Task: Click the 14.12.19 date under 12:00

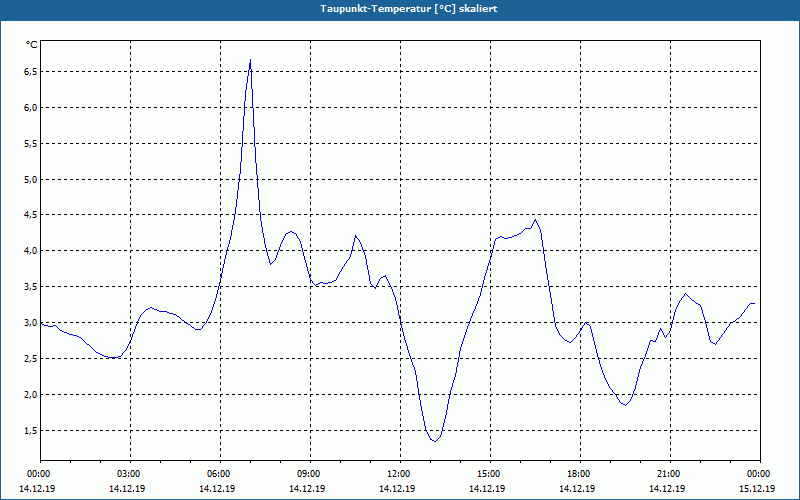Action: (397, 488)
